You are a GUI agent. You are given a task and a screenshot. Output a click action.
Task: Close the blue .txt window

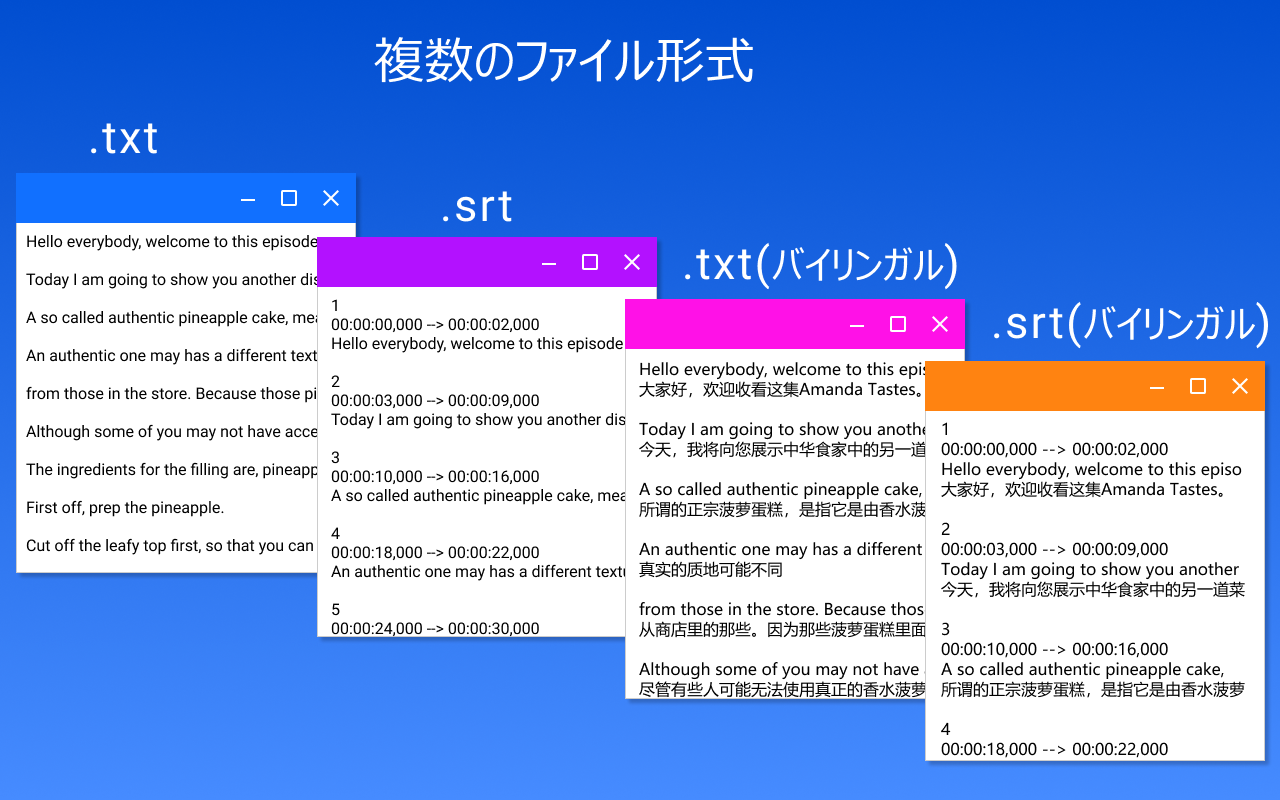[331, 198]
